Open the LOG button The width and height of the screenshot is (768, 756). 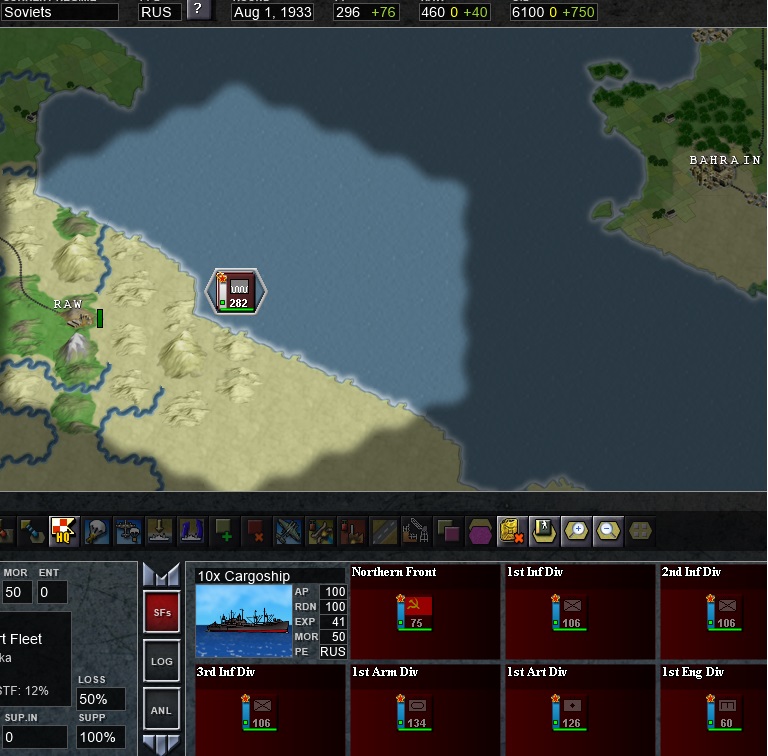point(162,661)
